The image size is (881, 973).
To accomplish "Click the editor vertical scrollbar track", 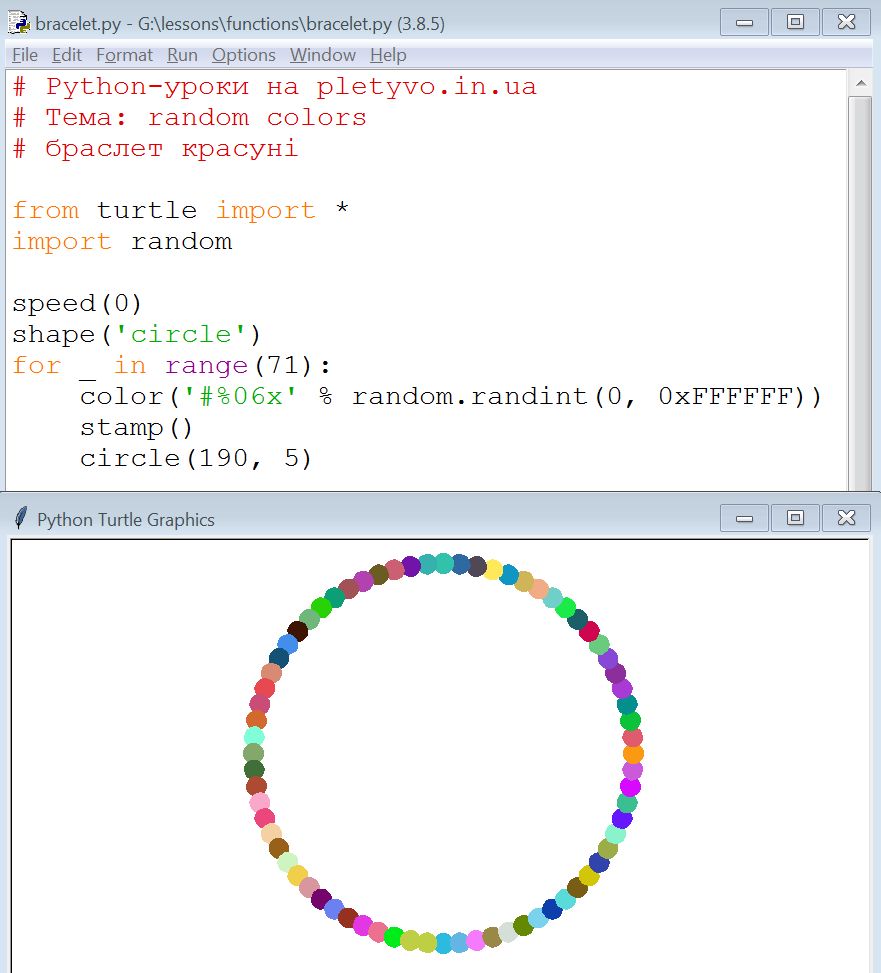I will (x=861, y=292).
